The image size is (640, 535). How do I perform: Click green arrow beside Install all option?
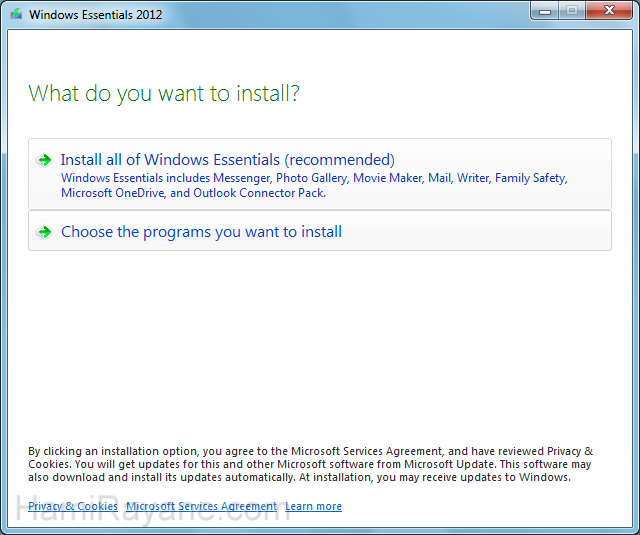tap(44, 160)
